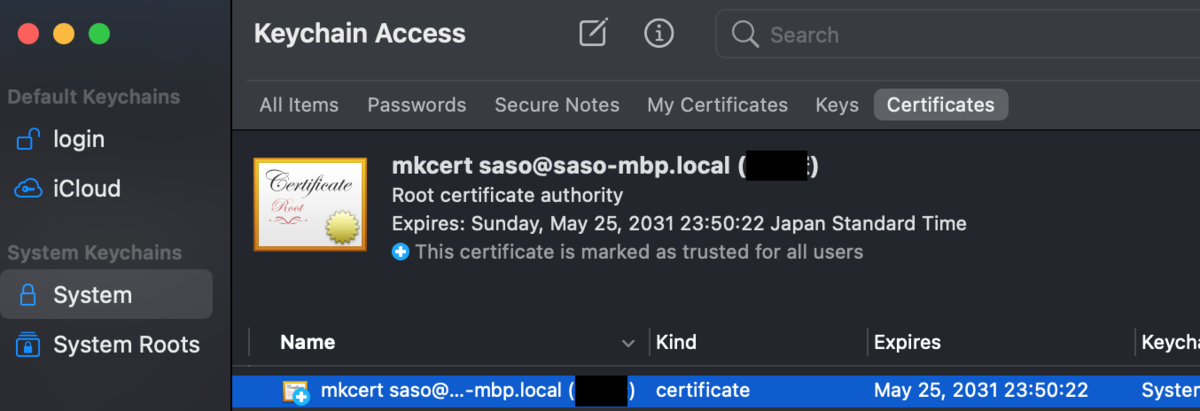This screenshot has height=411, width=1200.
Task: Click into the Search field
Action: click(x=958, y=35)
